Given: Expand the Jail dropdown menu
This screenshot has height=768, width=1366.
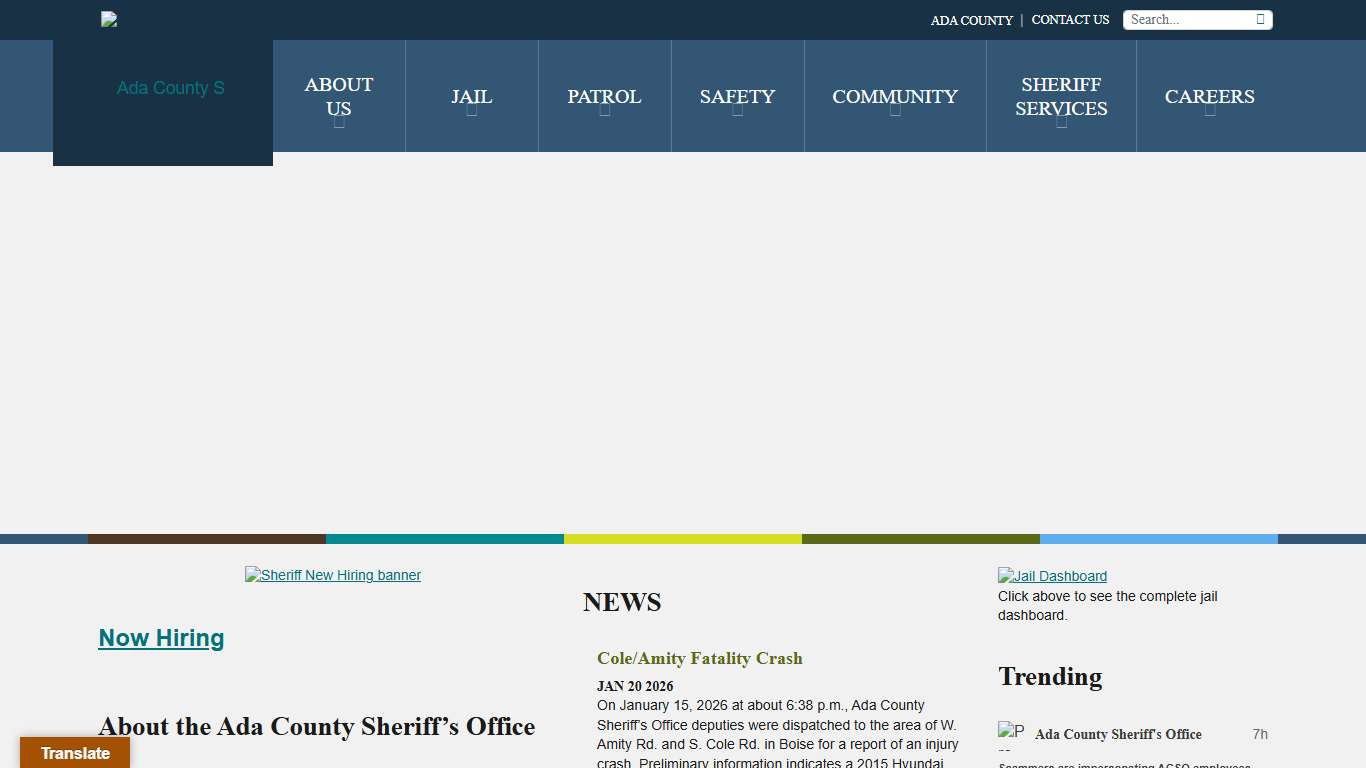Looking at the screenshot, I should (x=471, y=97).
